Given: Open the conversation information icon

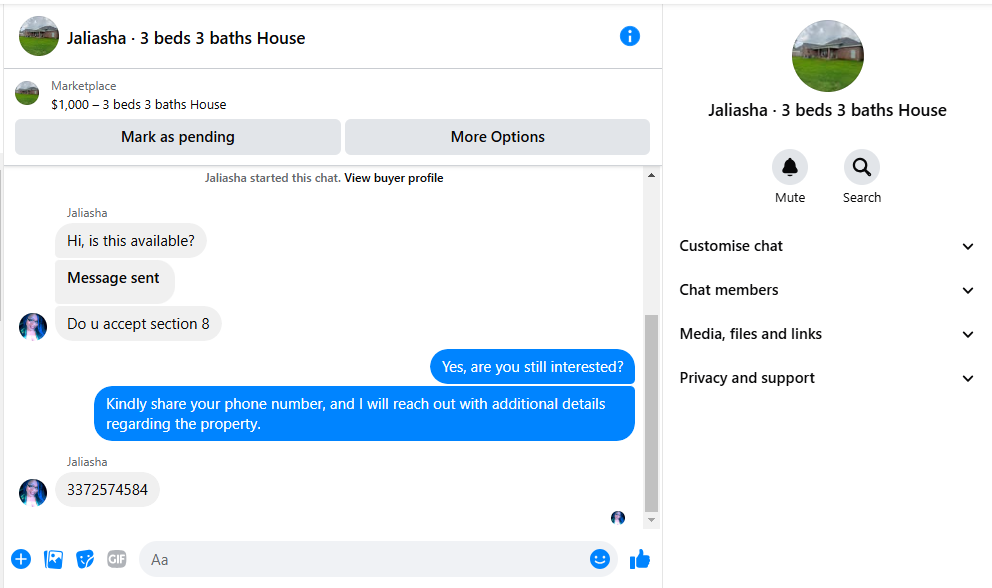Looking at the screenshot, I should click(x=629, y=36).
